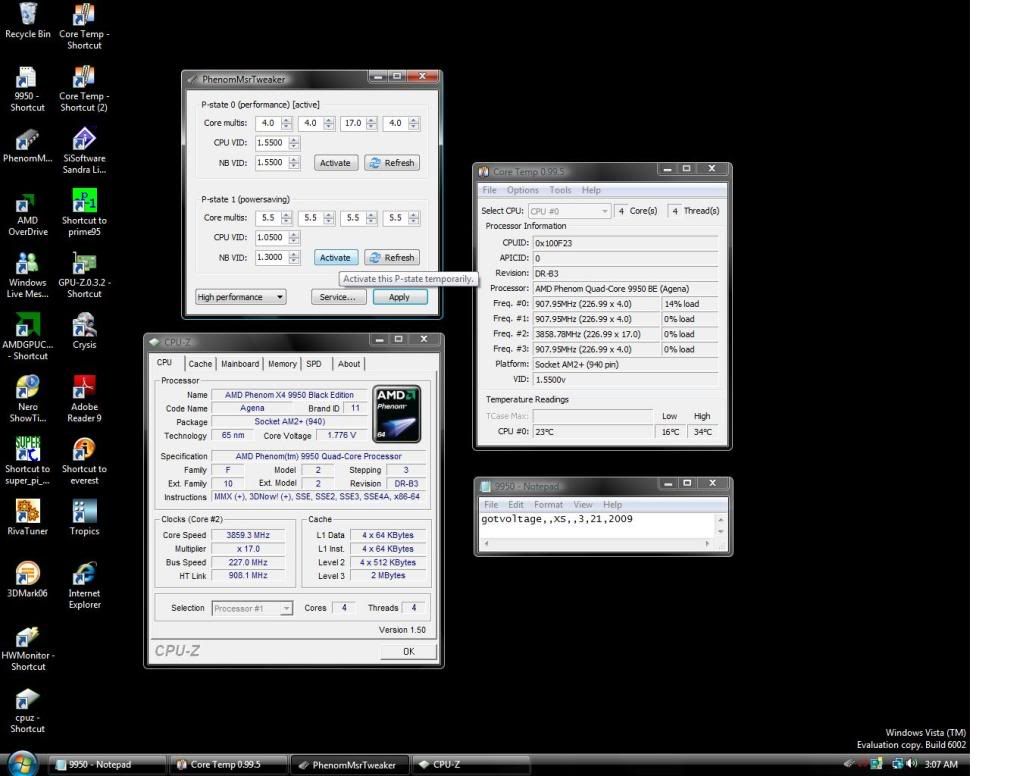Increase the P-state 0 CPU VID stepper
Screen dimensions: 1023x776
coord(294,139)
